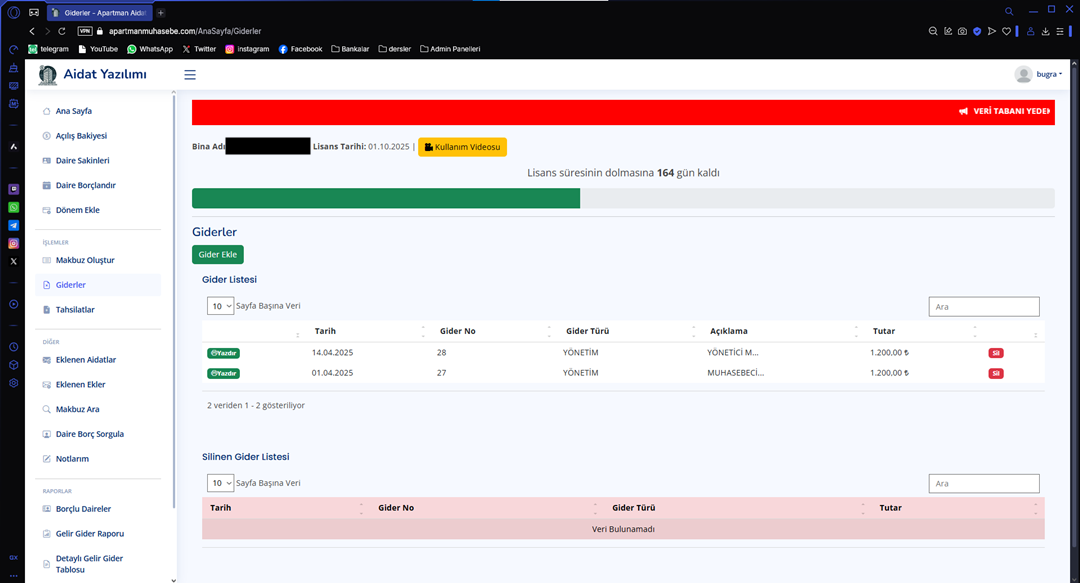Click the yellow Kullanım Videosu button
The height and width of the screenshot is (583, 1080).
tap(462, 147)
